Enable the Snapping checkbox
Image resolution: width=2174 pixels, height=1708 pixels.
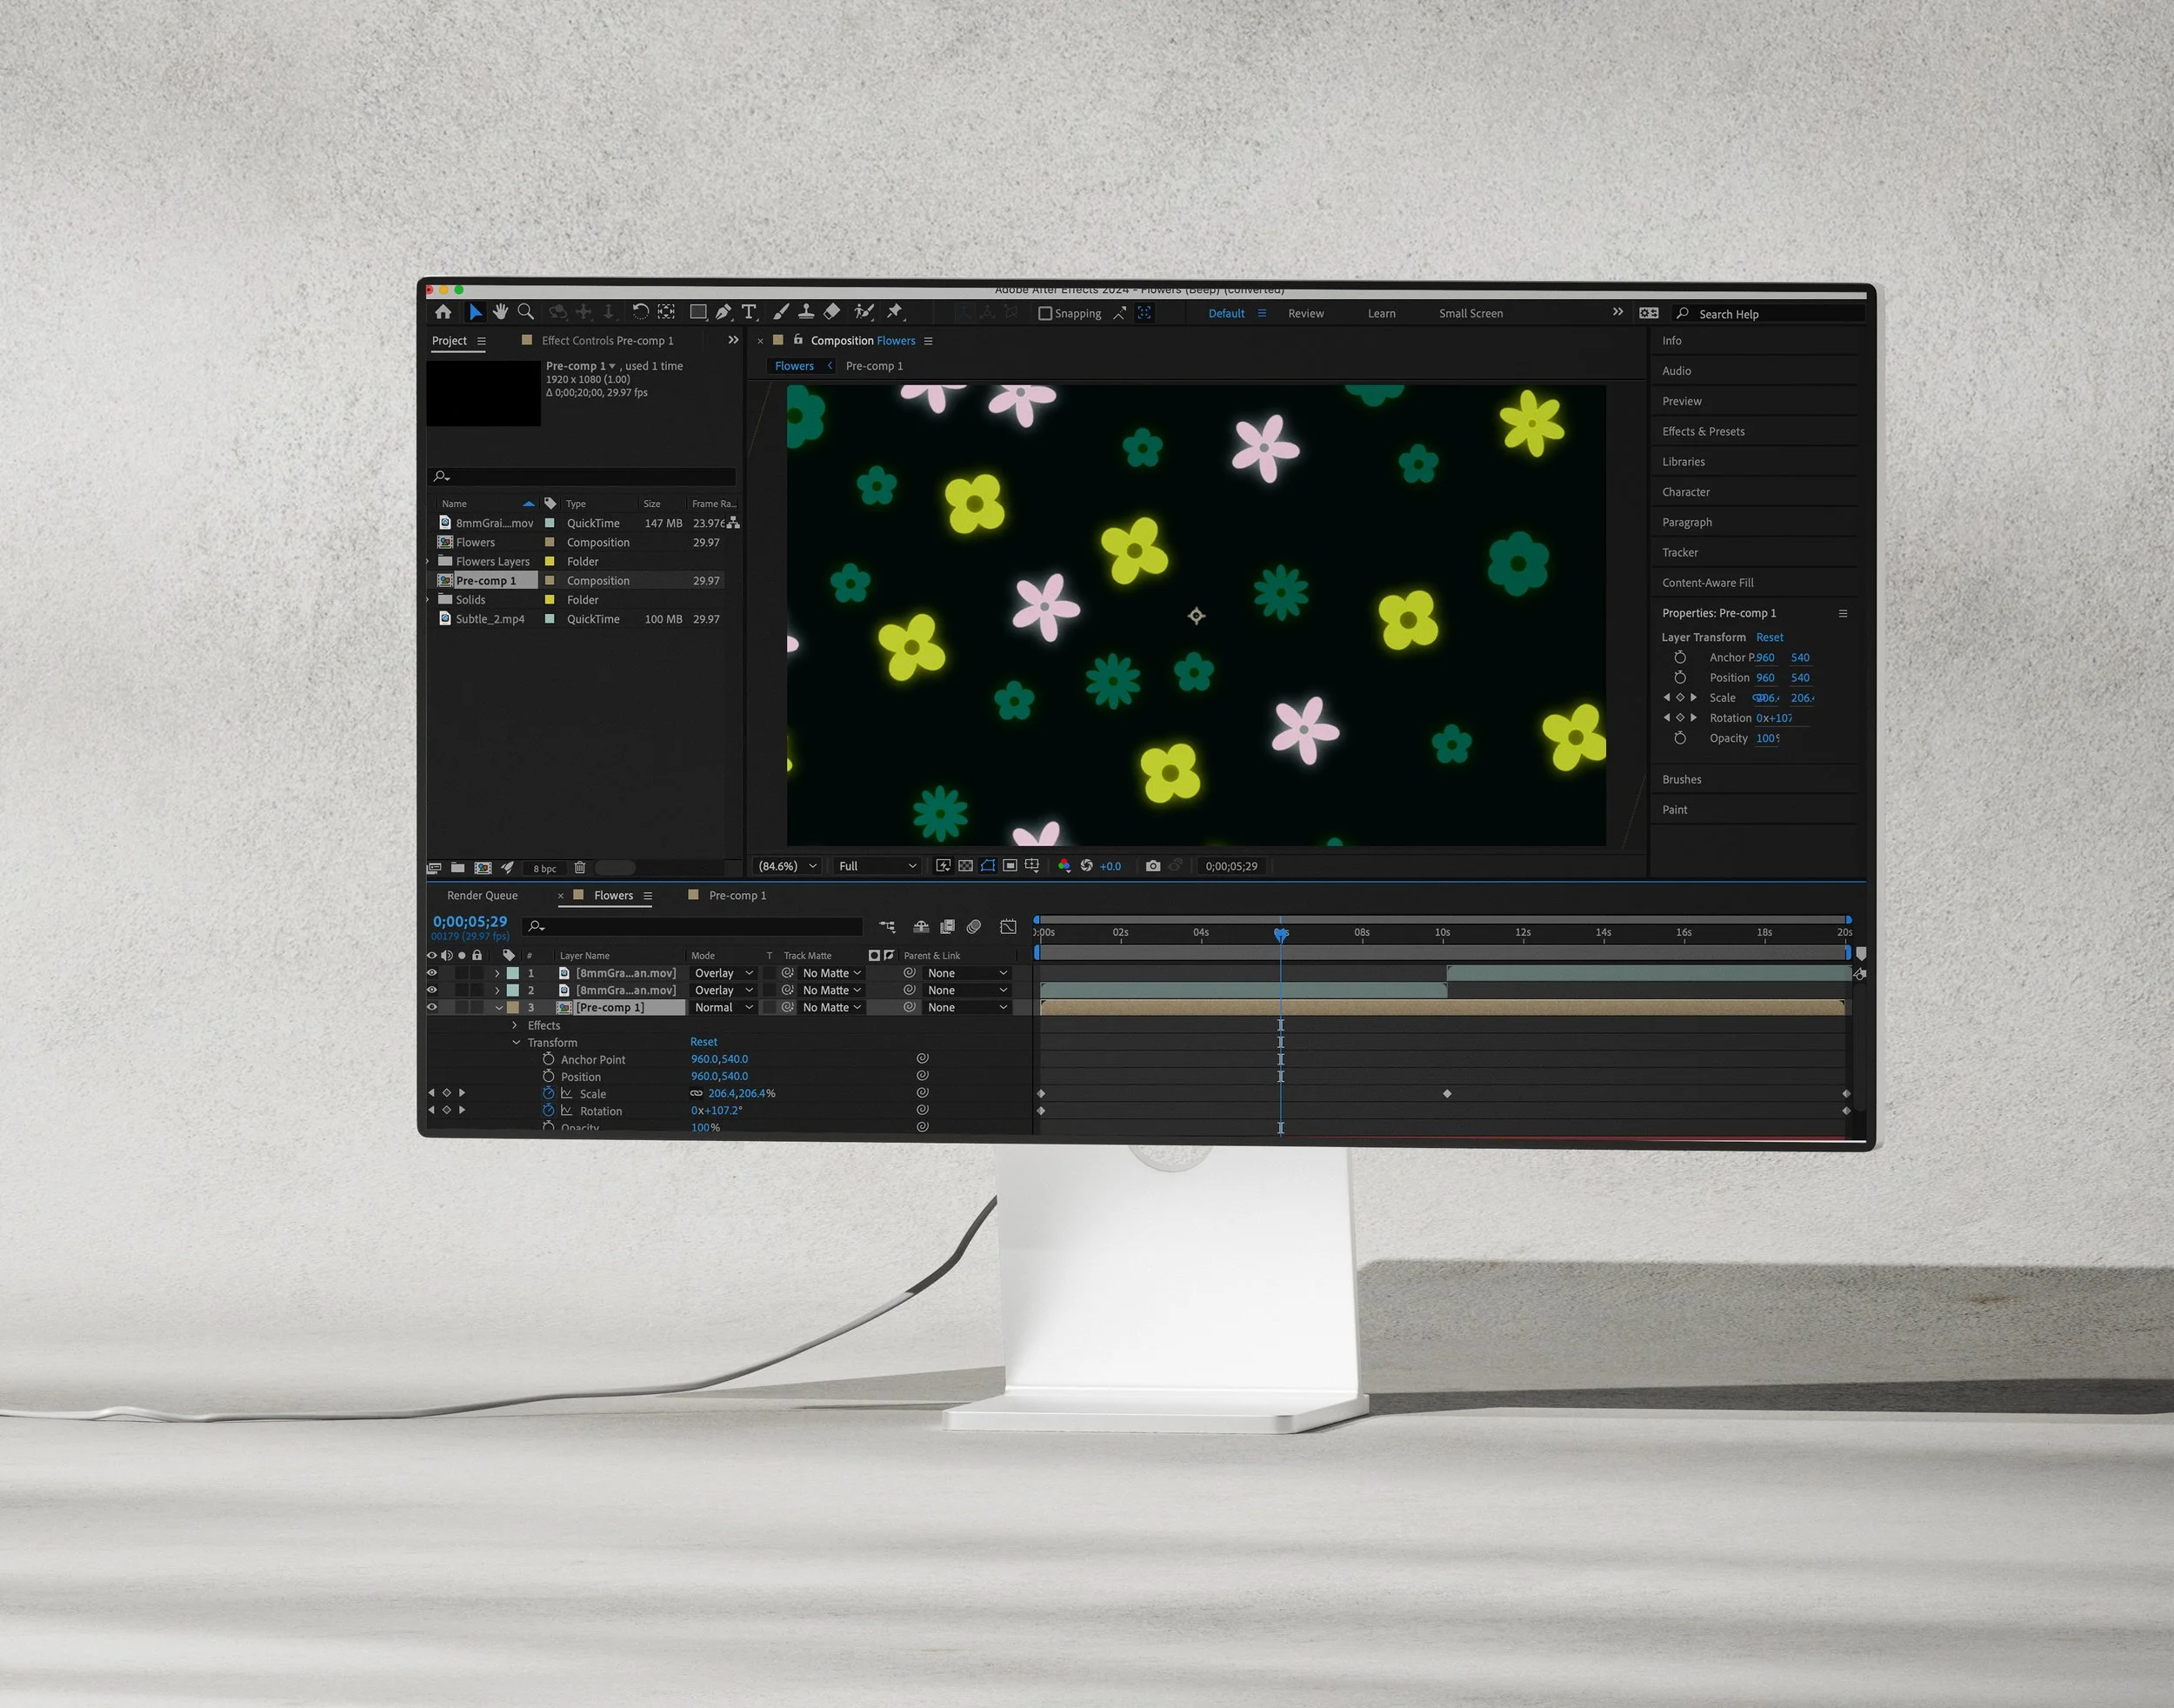(1045, 313)
